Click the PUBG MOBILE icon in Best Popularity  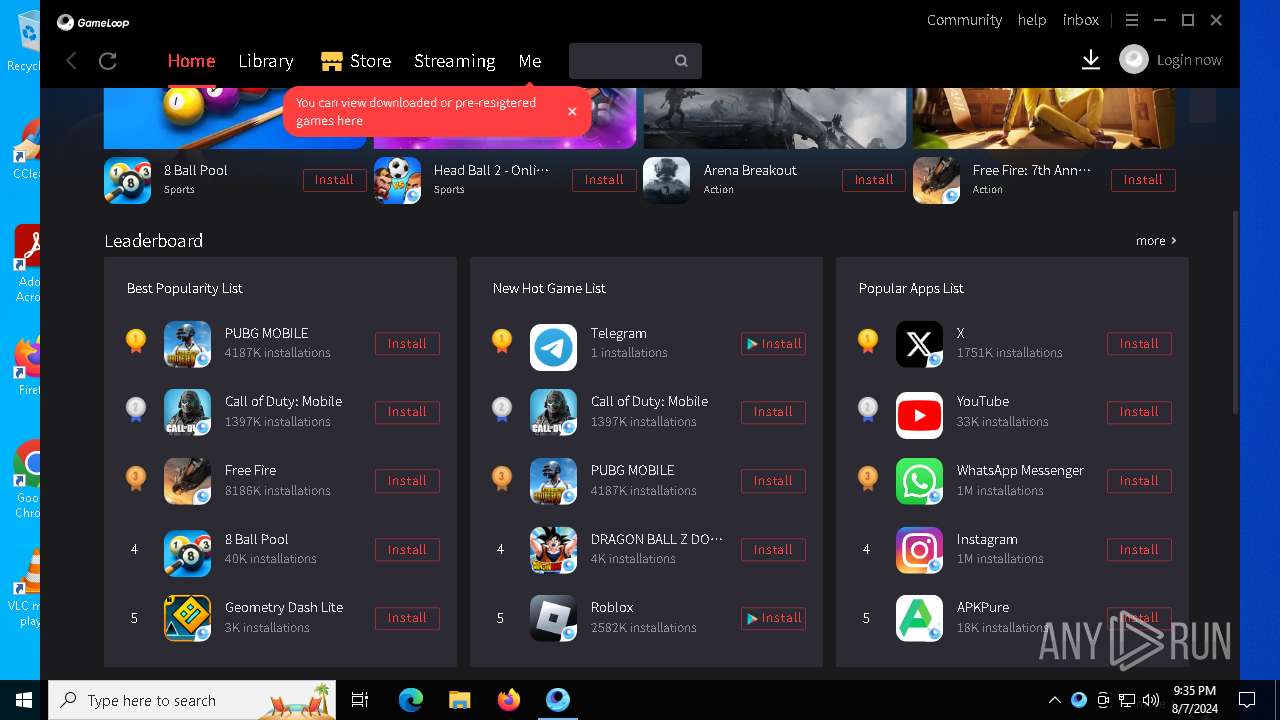(187, 344)
